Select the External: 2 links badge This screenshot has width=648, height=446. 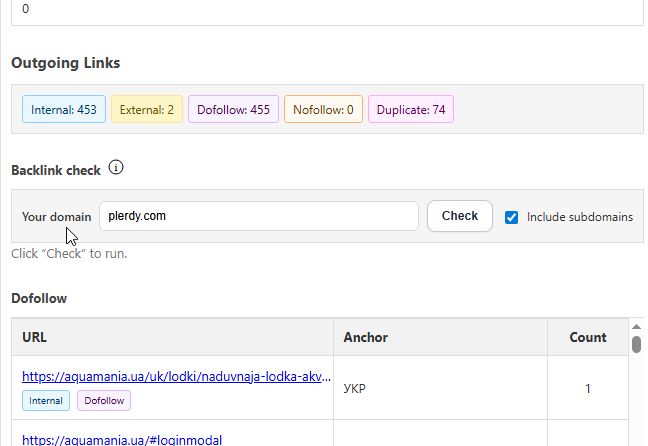coord(146,110)
